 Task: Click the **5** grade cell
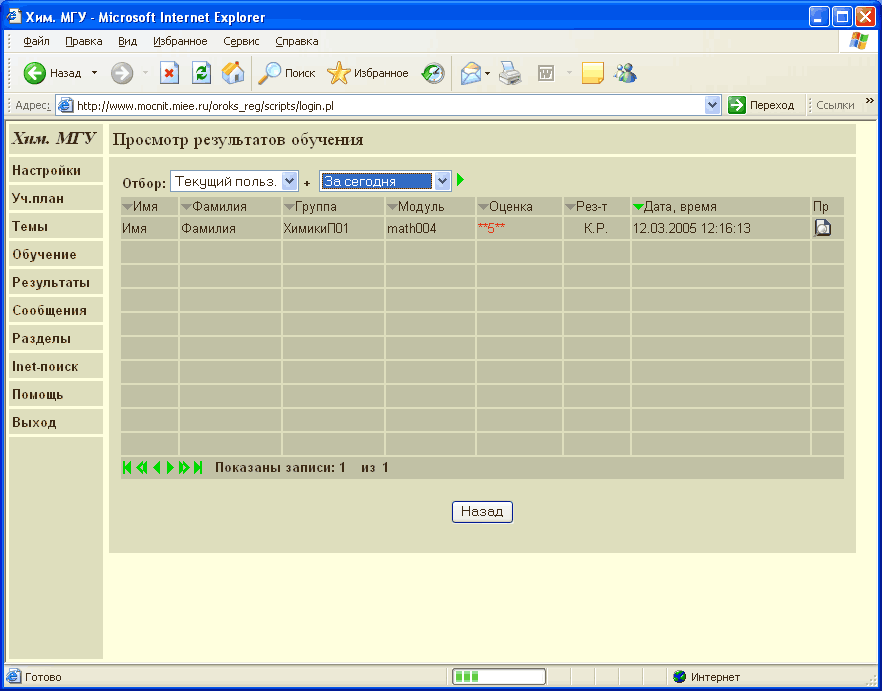519,228
